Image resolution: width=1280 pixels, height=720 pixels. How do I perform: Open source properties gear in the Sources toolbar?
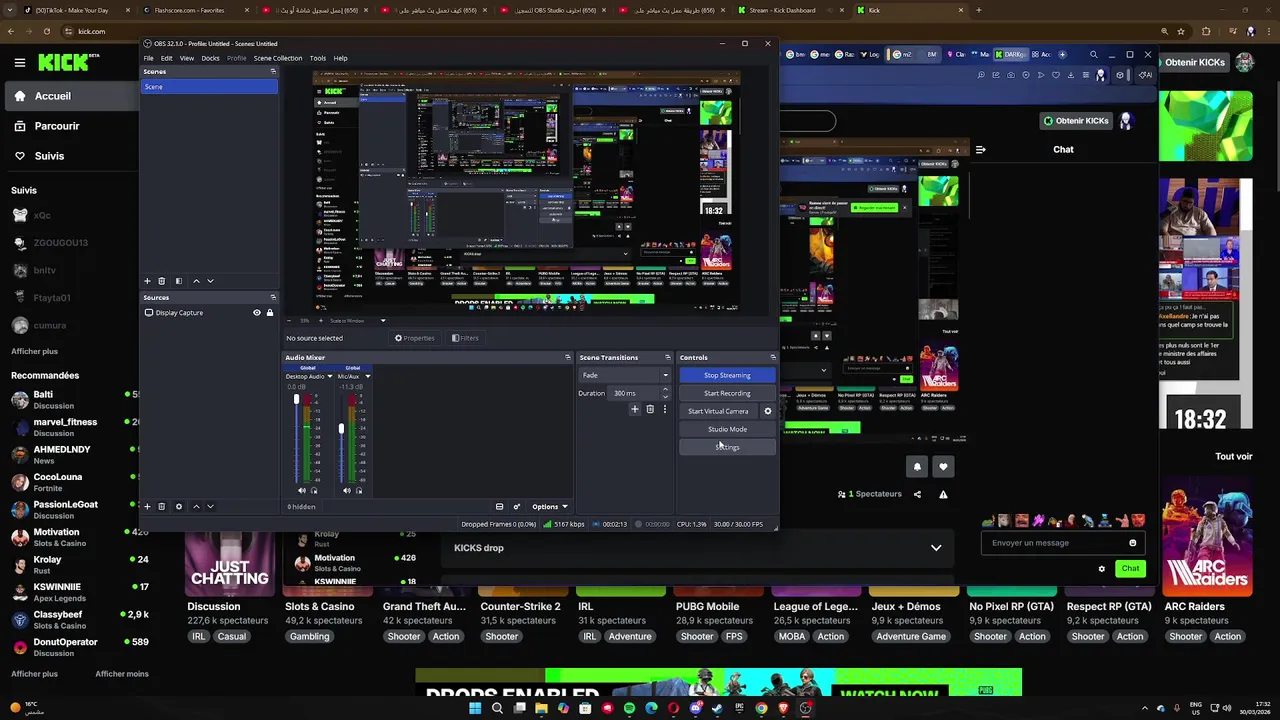179,506
